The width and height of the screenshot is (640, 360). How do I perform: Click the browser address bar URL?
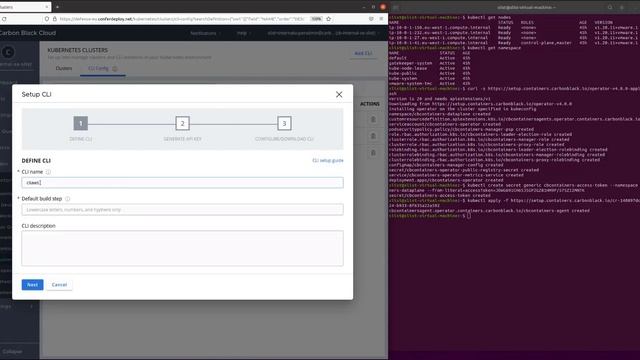tap(182, 19)
